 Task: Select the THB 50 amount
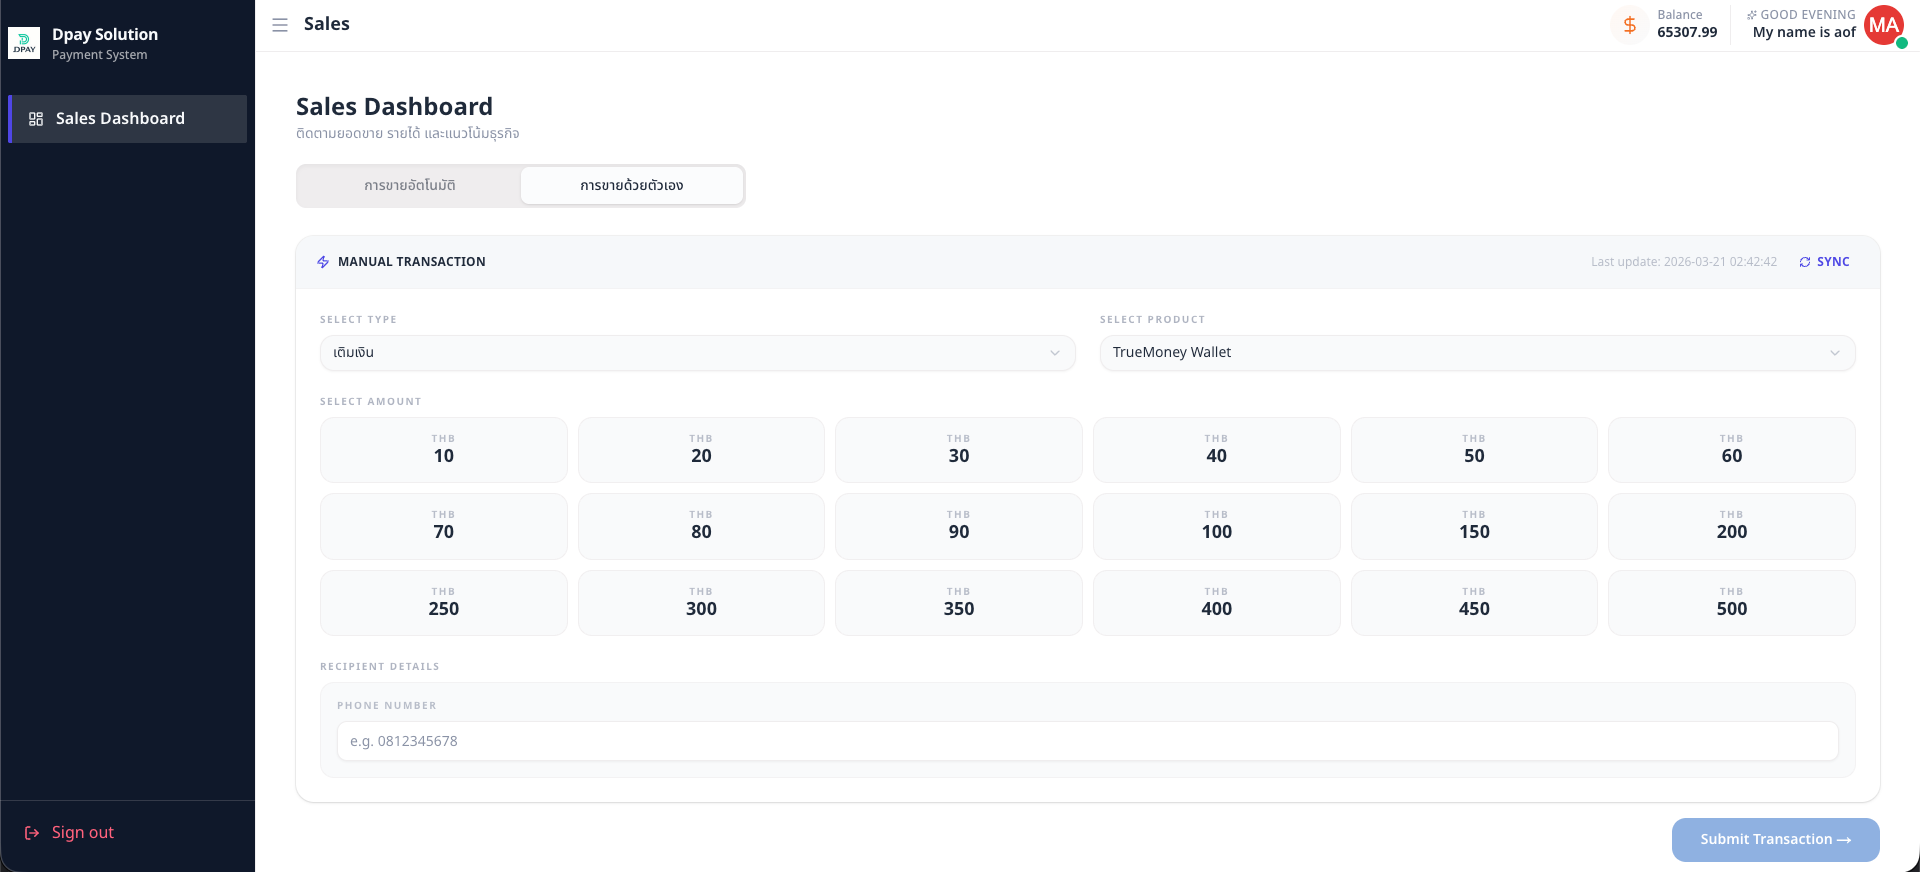[1474, 450]
